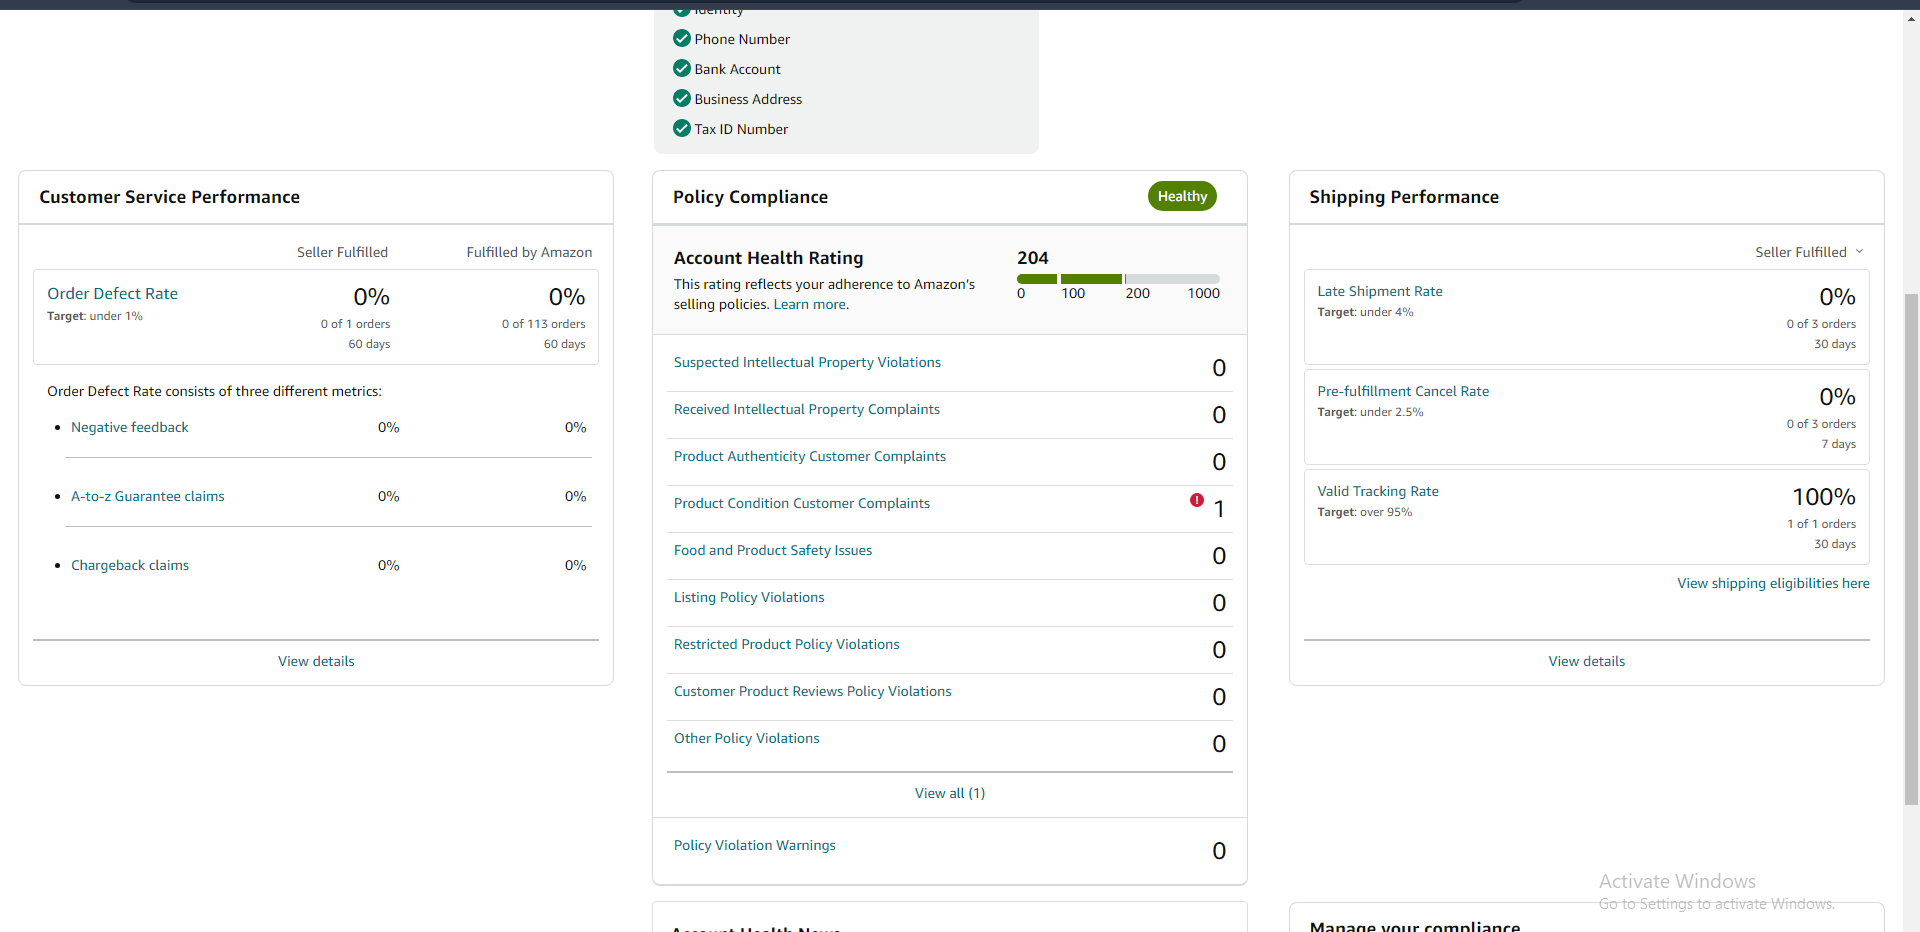Click '0 of 1 orders' text
Viewport: 1920px width, 932px height.
point(355,324)
